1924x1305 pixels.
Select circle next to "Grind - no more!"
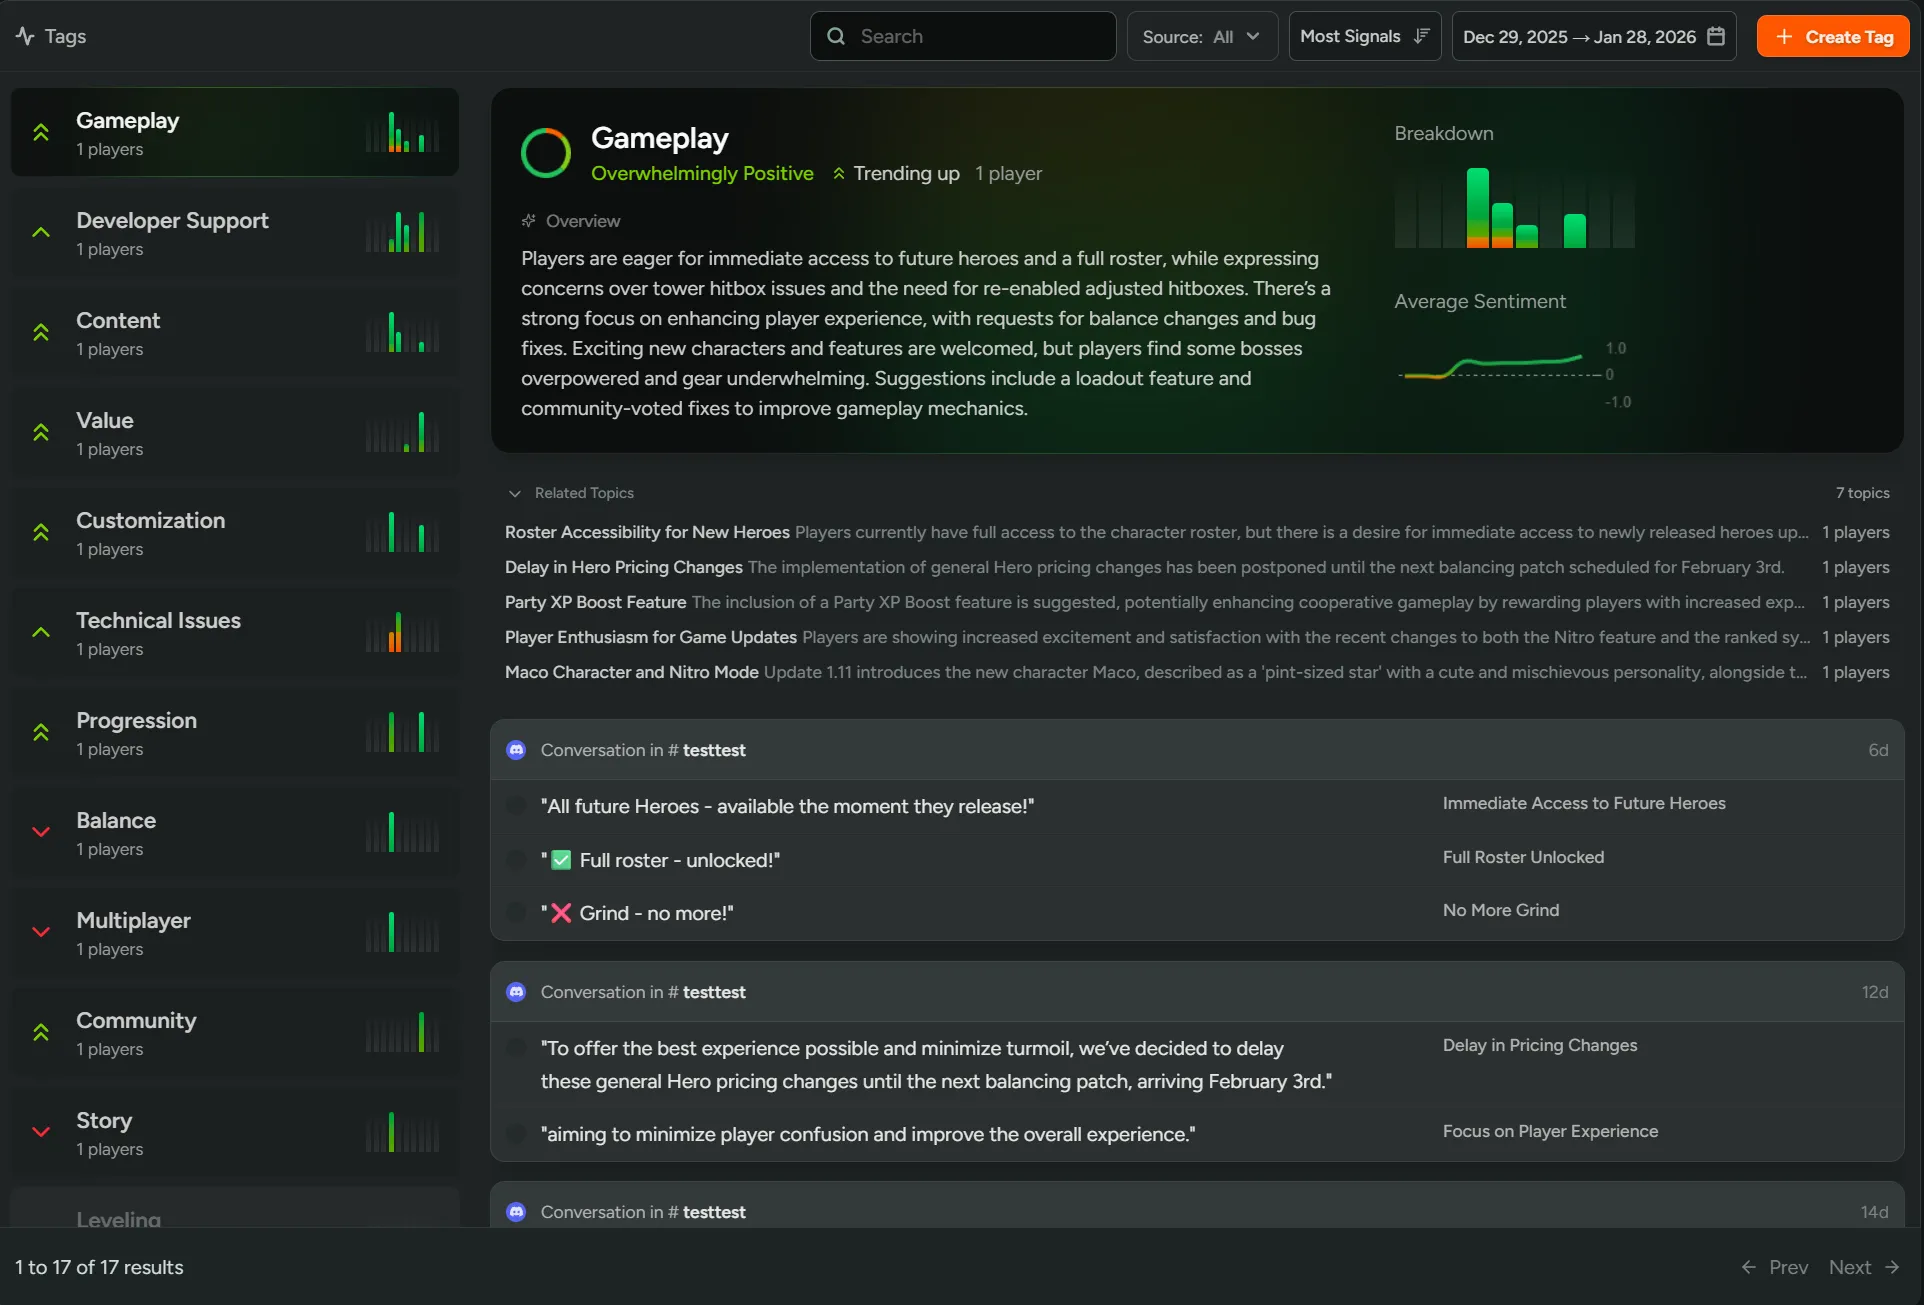point(516,912)
